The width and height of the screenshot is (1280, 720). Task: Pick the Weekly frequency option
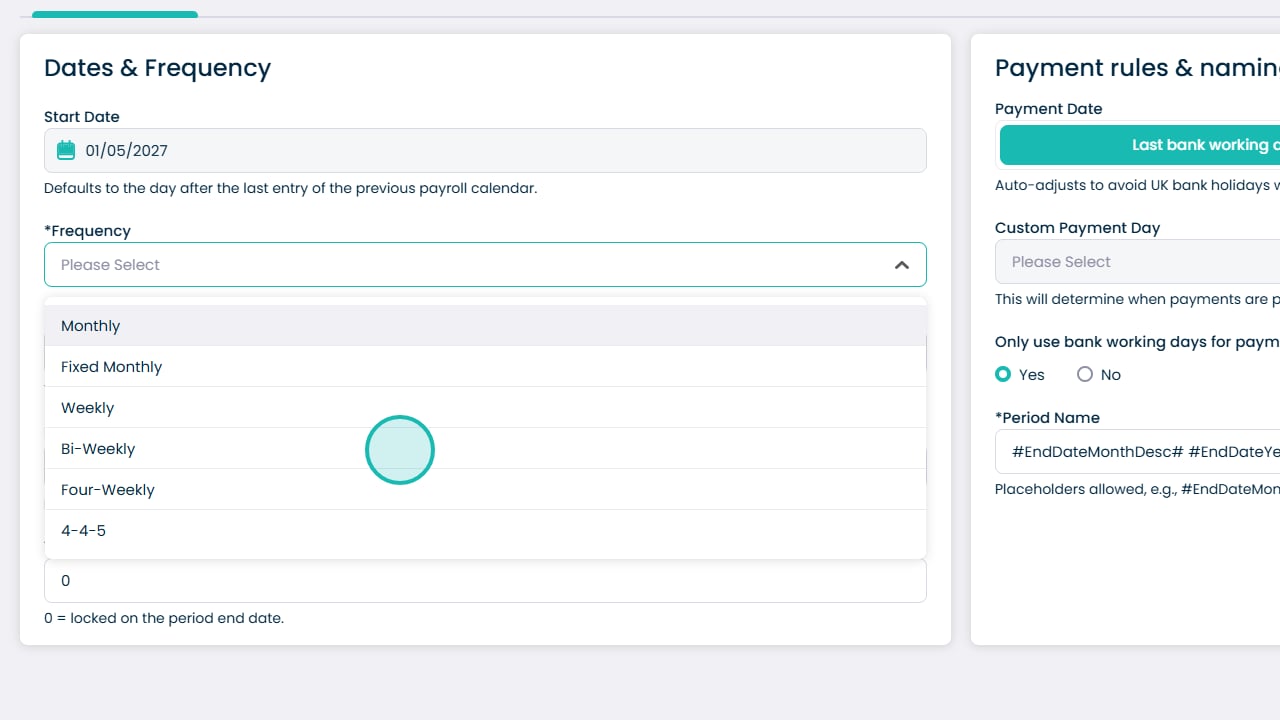[x=485, y=408]
